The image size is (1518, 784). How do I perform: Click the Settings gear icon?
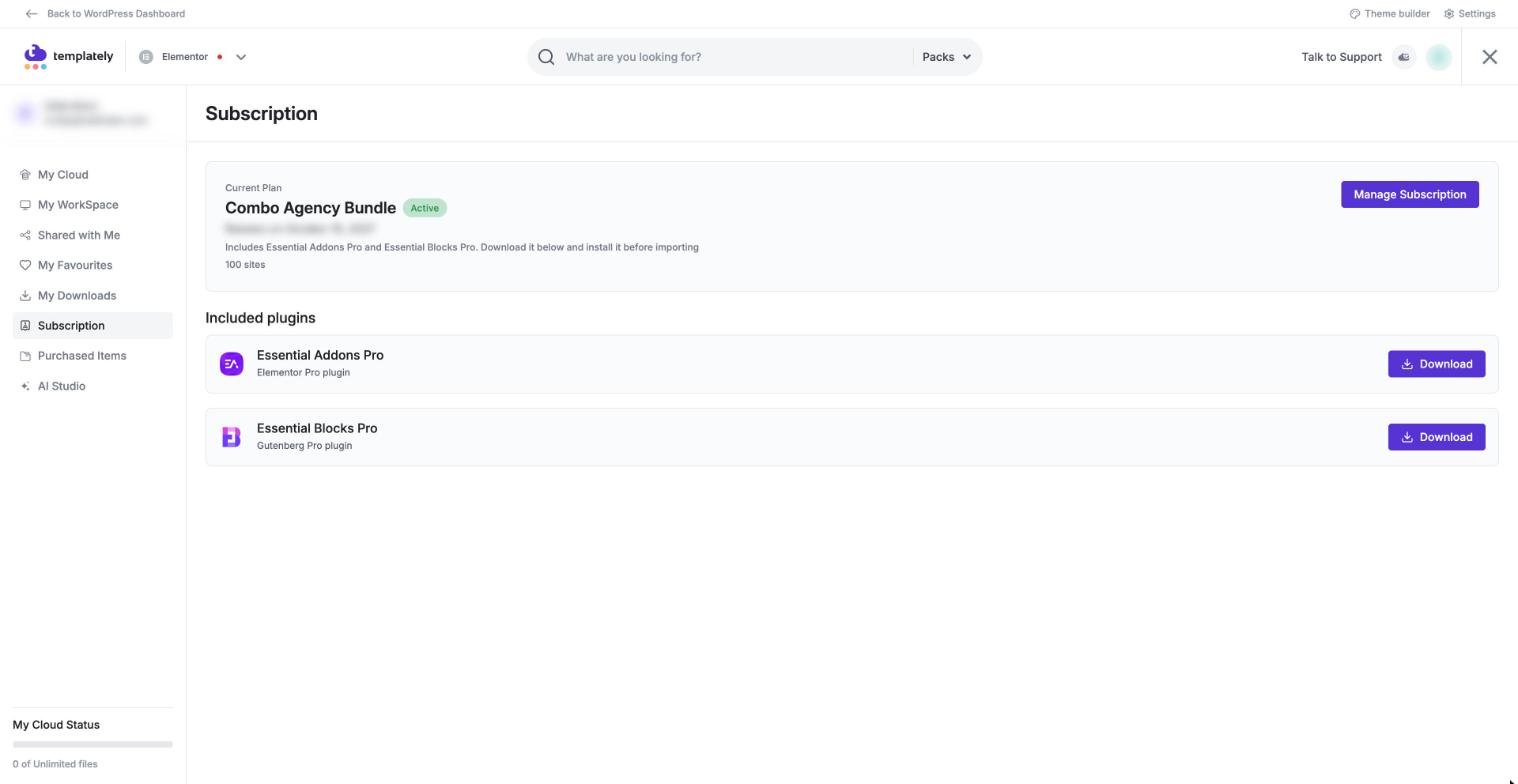[x=1449, y=14]
